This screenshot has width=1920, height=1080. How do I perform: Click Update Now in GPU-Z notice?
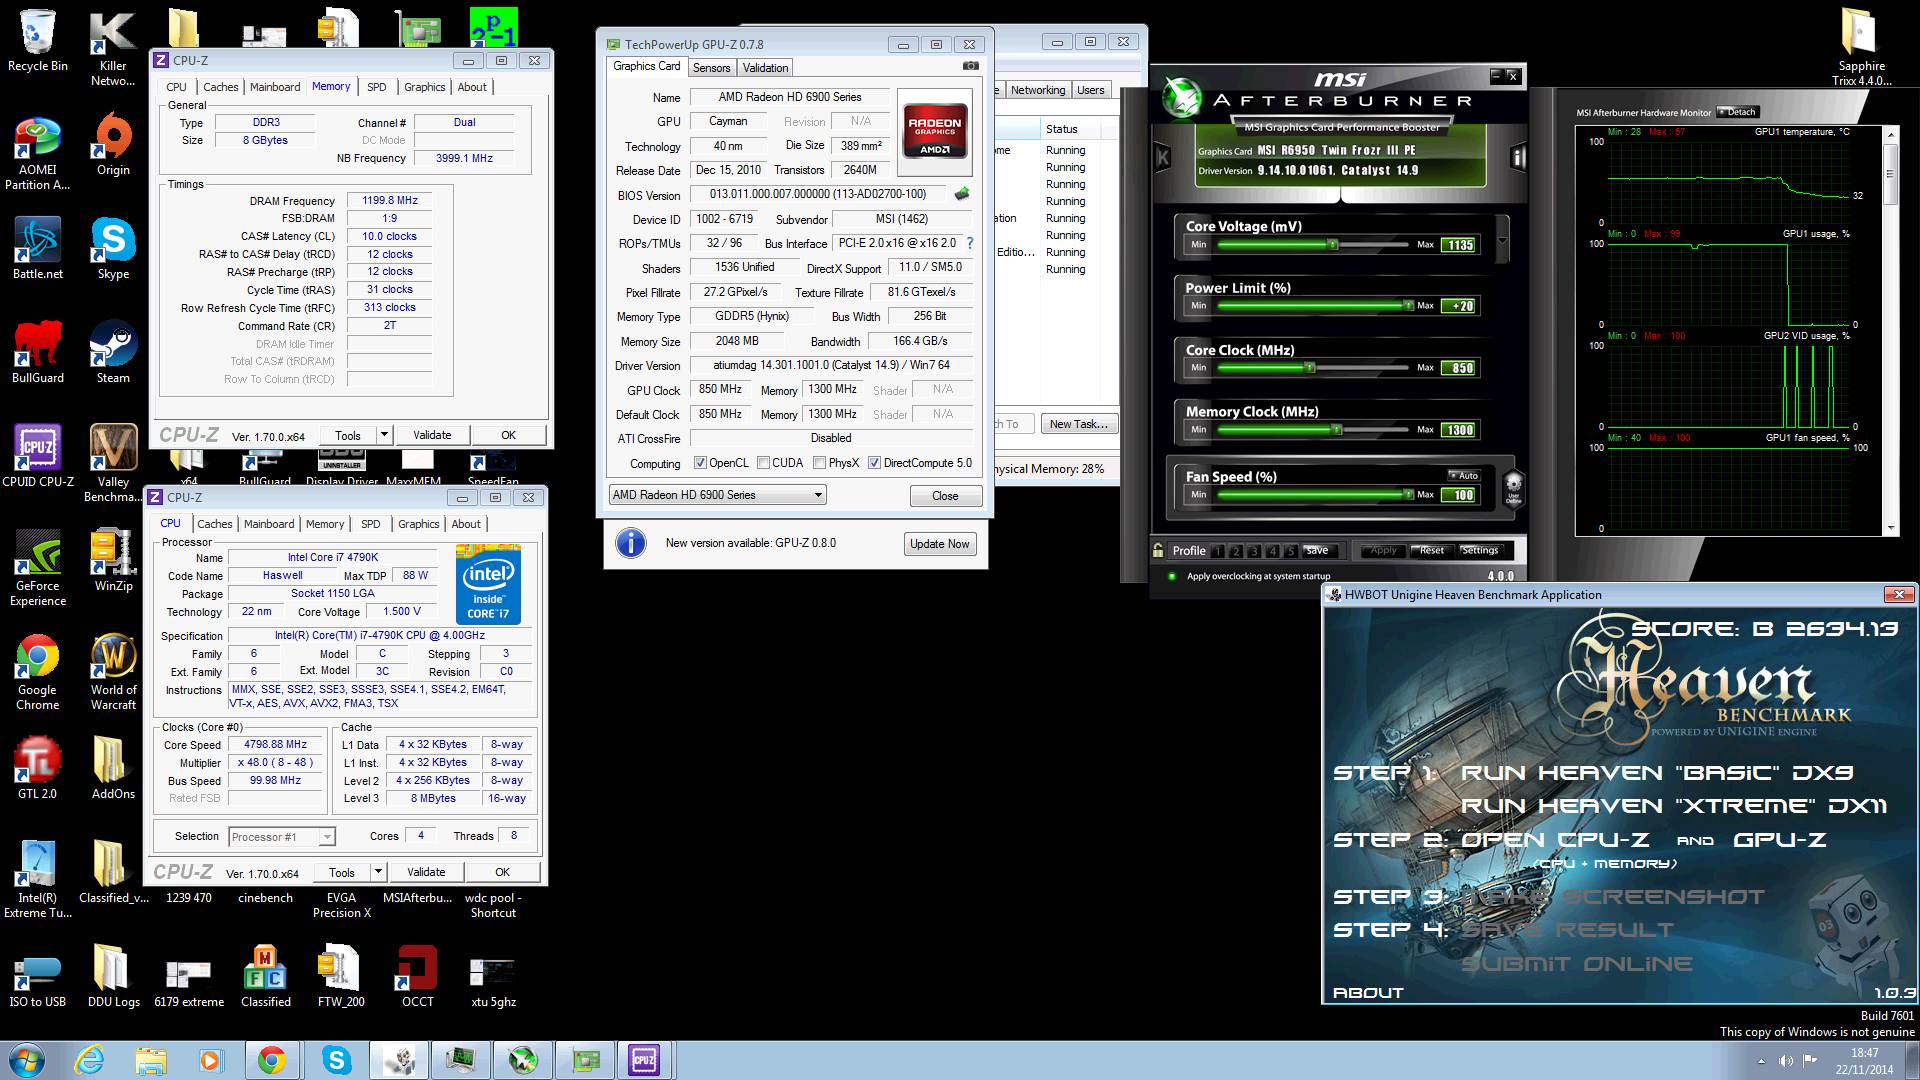point(939,544)
